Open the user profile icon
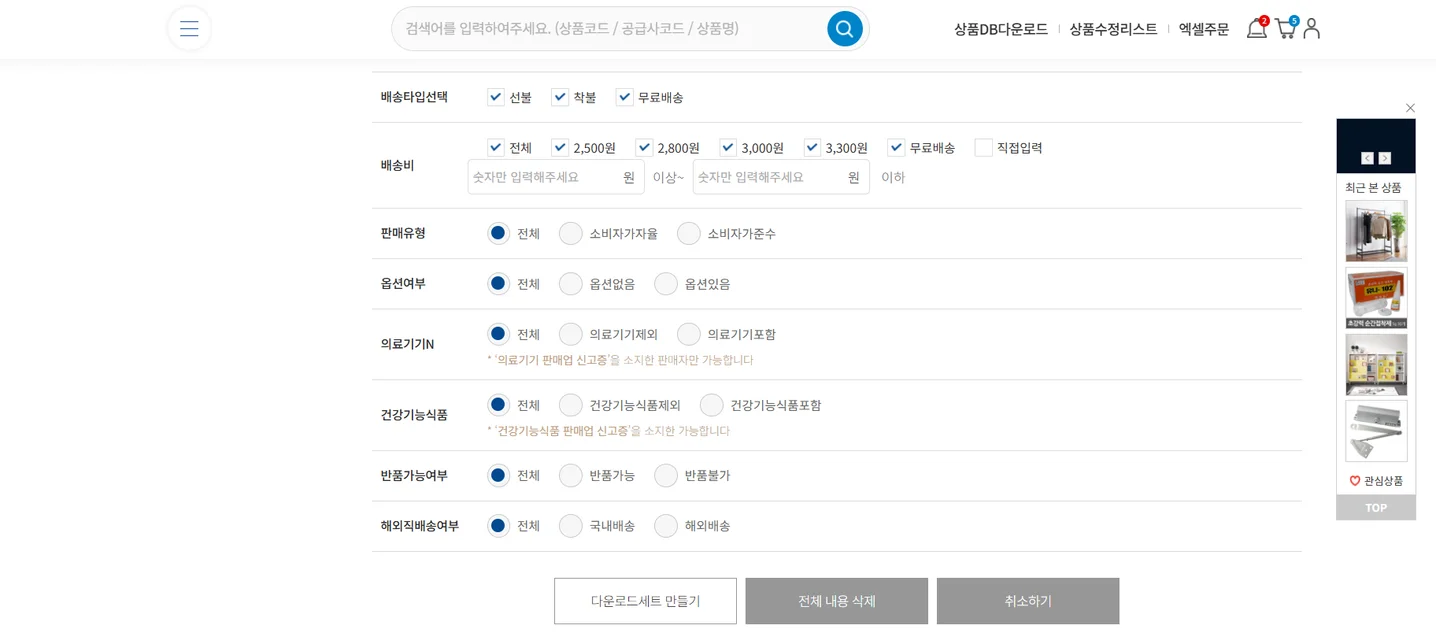The image size is (1436, 640). tap(1311, 29)
